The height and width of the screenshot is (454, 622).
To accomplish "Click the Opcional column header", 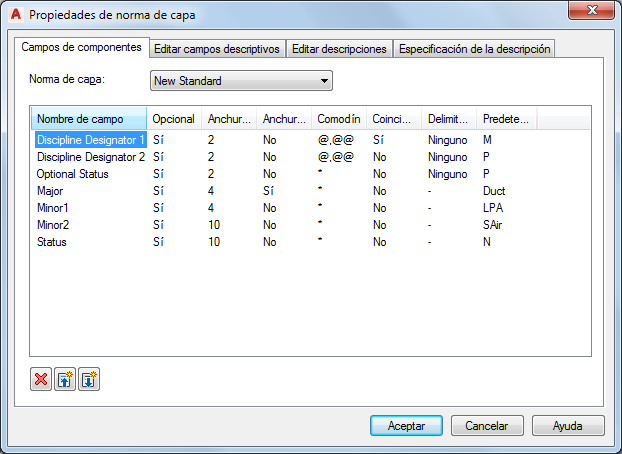I will [174, 119].
